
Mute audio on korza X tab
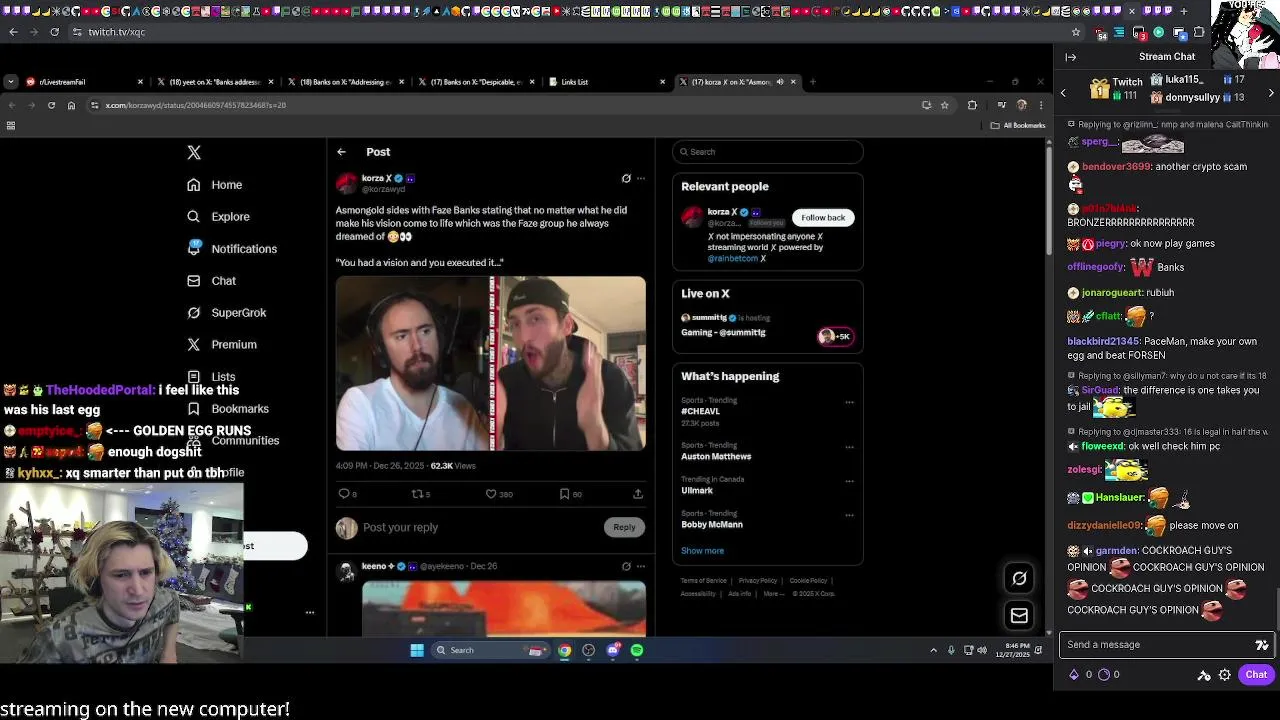pyautogui.click(x=780, y=82)
